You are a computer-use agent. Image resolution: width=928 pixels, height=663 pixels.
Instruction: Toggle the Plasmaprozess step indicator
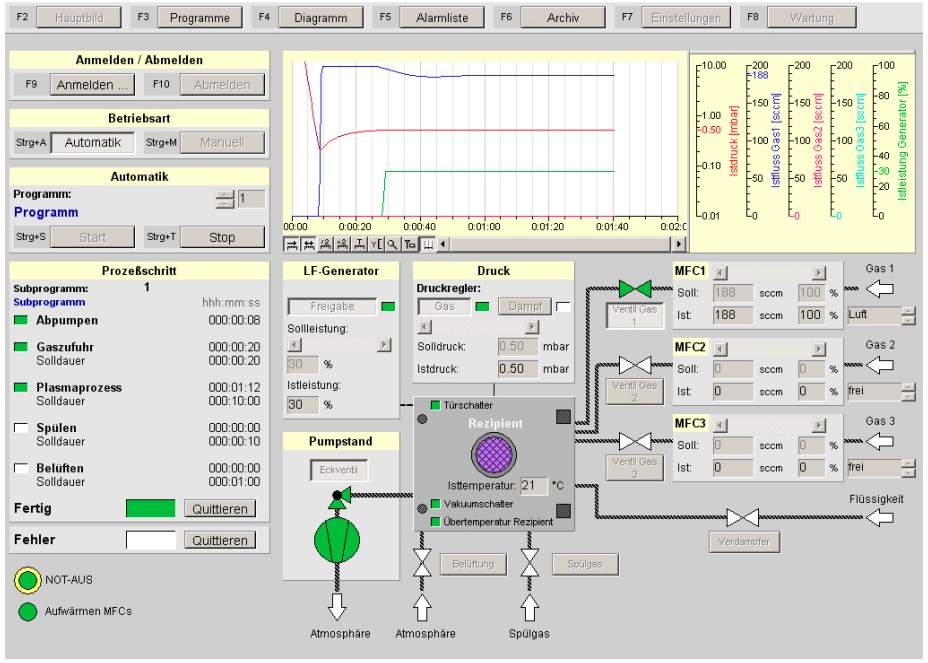coord(21,387)
